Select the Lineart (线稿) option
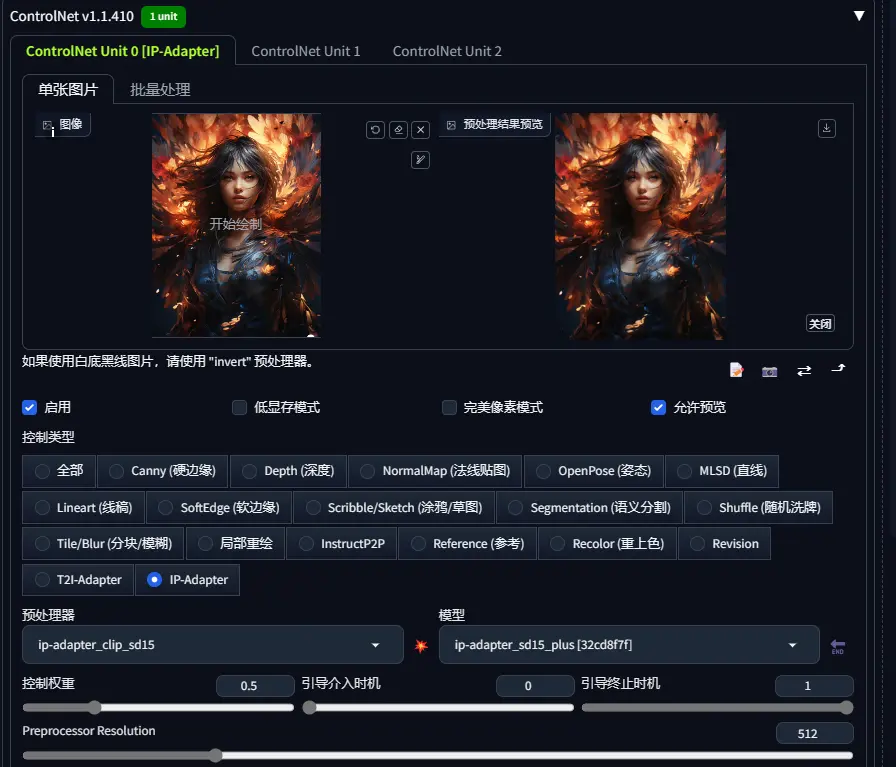This screenshot has width=896, height=767. click(83, 508)
